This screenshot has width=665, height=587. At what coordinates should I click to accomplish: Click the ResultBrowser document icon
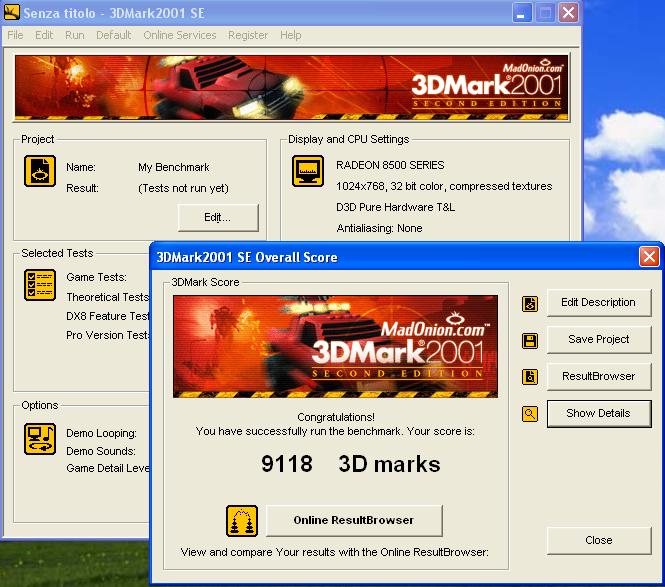(x=530, y=377)
